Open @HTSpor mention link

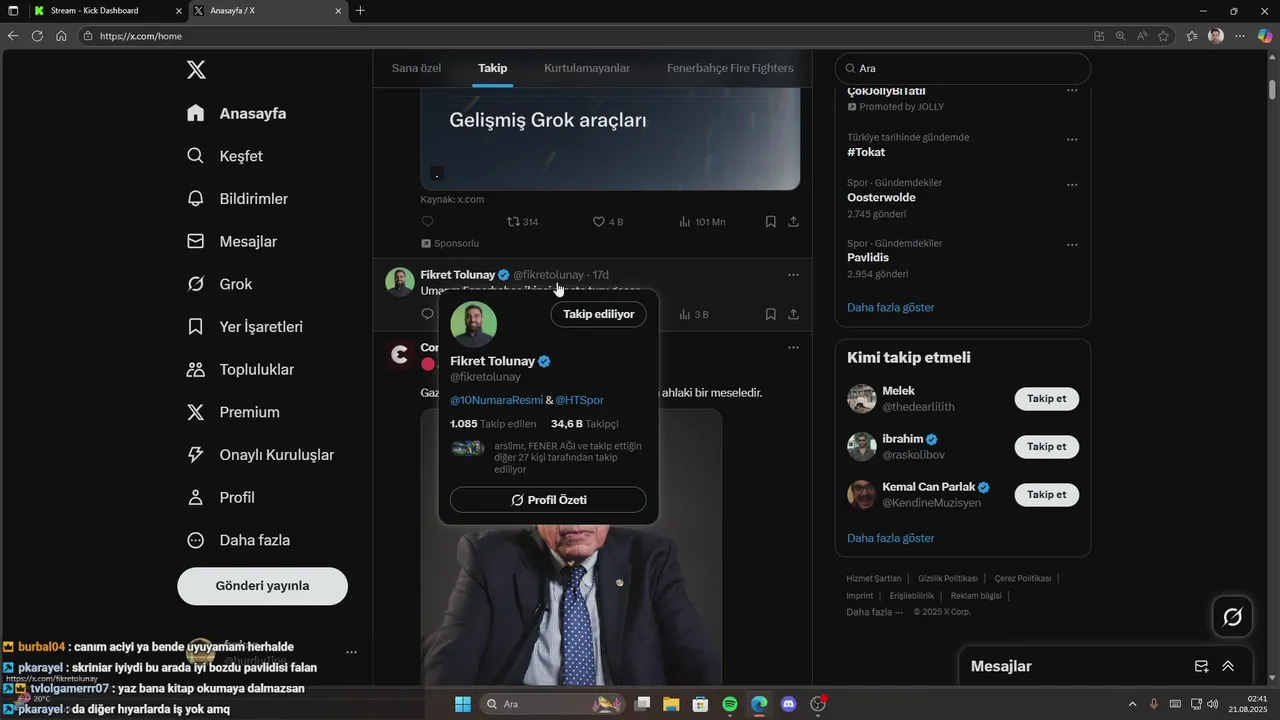(x=580, y=400)
